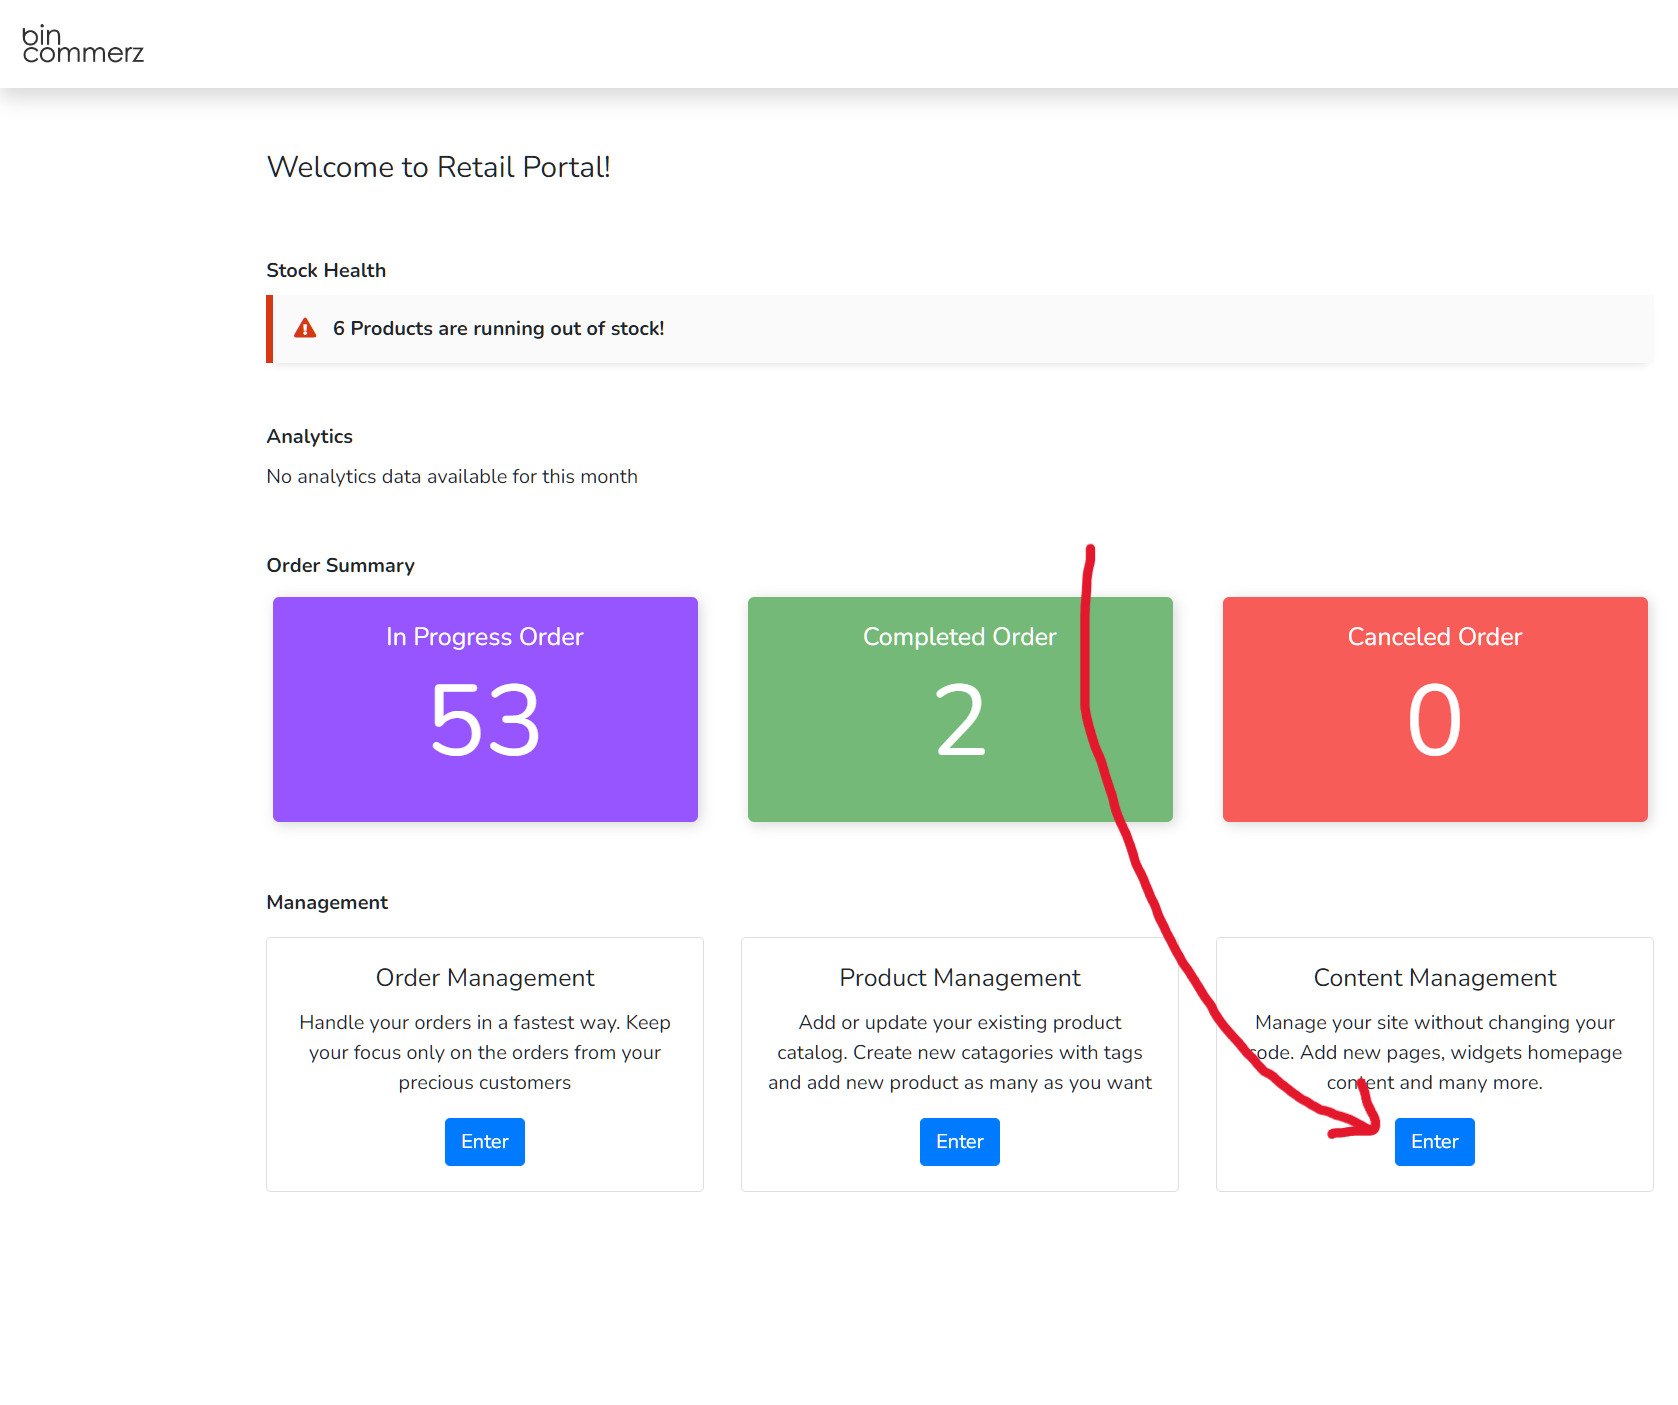Viewport: 1678px width, 1405px height.
Task: Click the In Progress Order card title
Action: (x=485, y=637)
